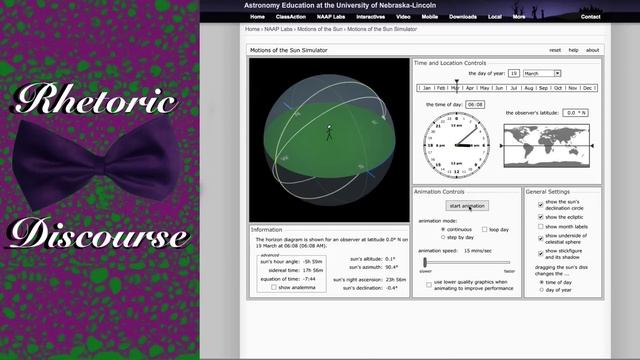Click Jul on the year timeline bar
Image resolution: width=640 pixels, height=360 pixels.
[514, 88]
